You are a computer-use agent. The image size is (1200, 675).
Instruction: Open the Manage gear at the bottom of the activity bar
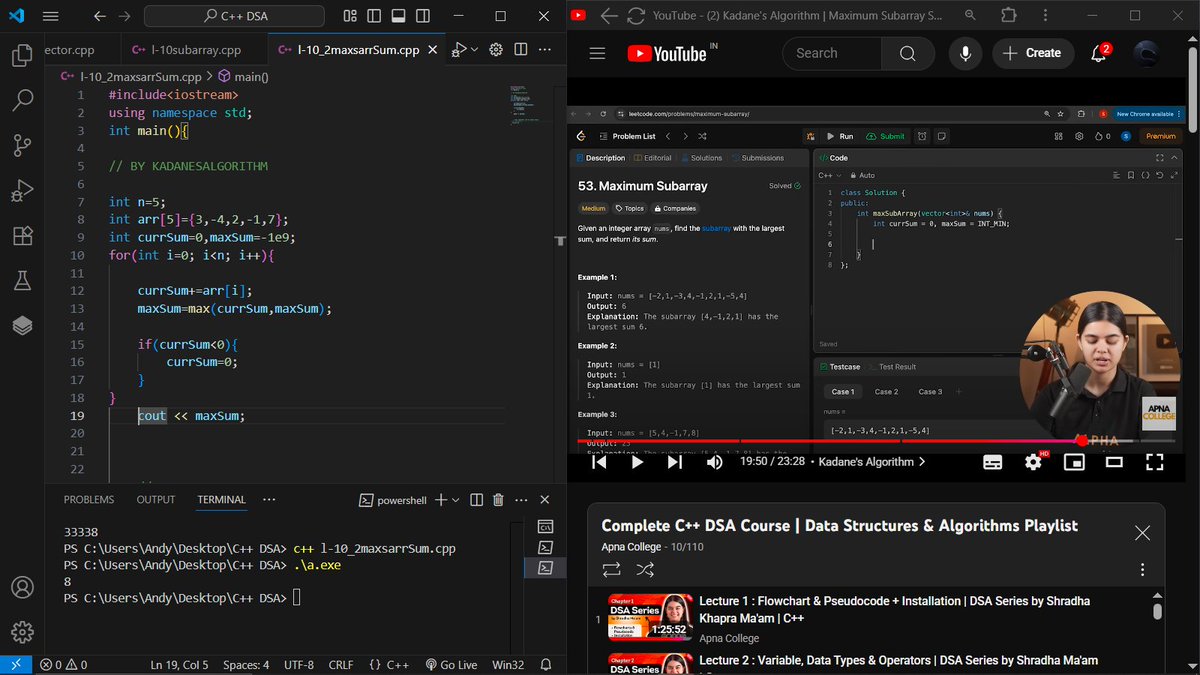pos(22,632)
